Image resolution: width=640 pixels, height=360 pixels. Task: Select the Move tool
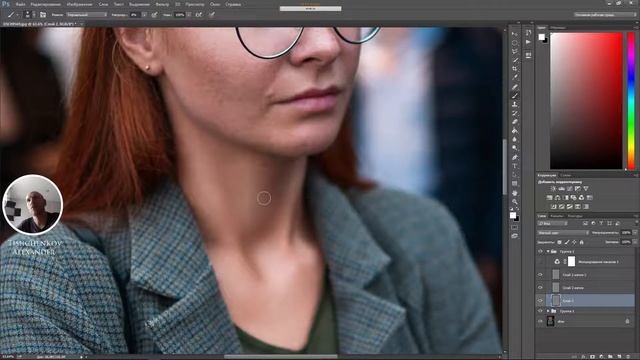coord(515,34)
